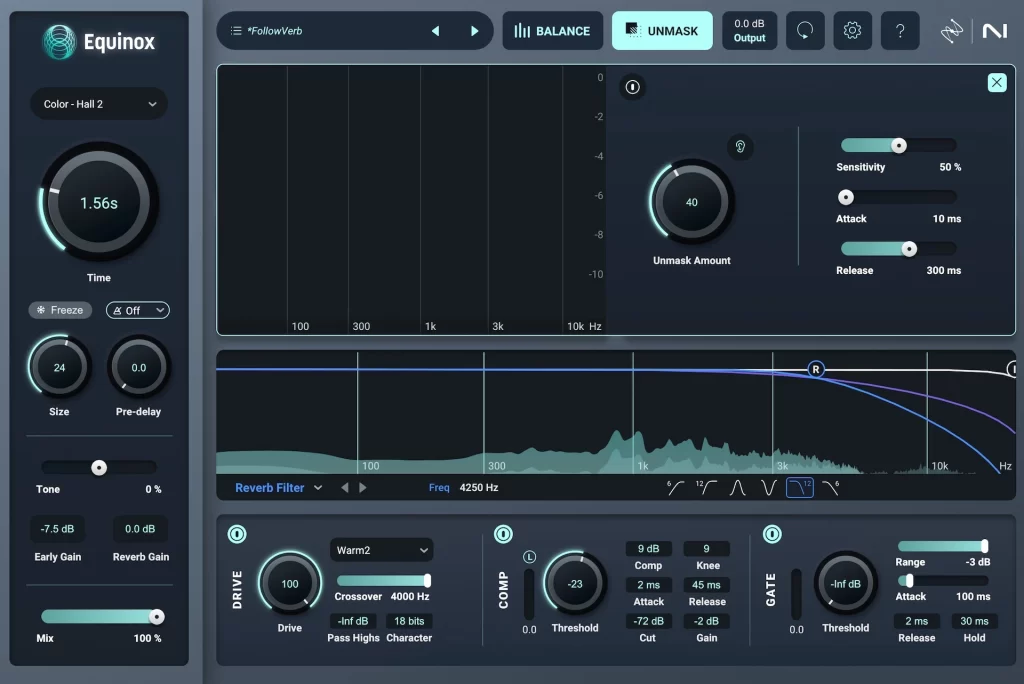Select the peak bell filter shape icon

click(738, 488)
